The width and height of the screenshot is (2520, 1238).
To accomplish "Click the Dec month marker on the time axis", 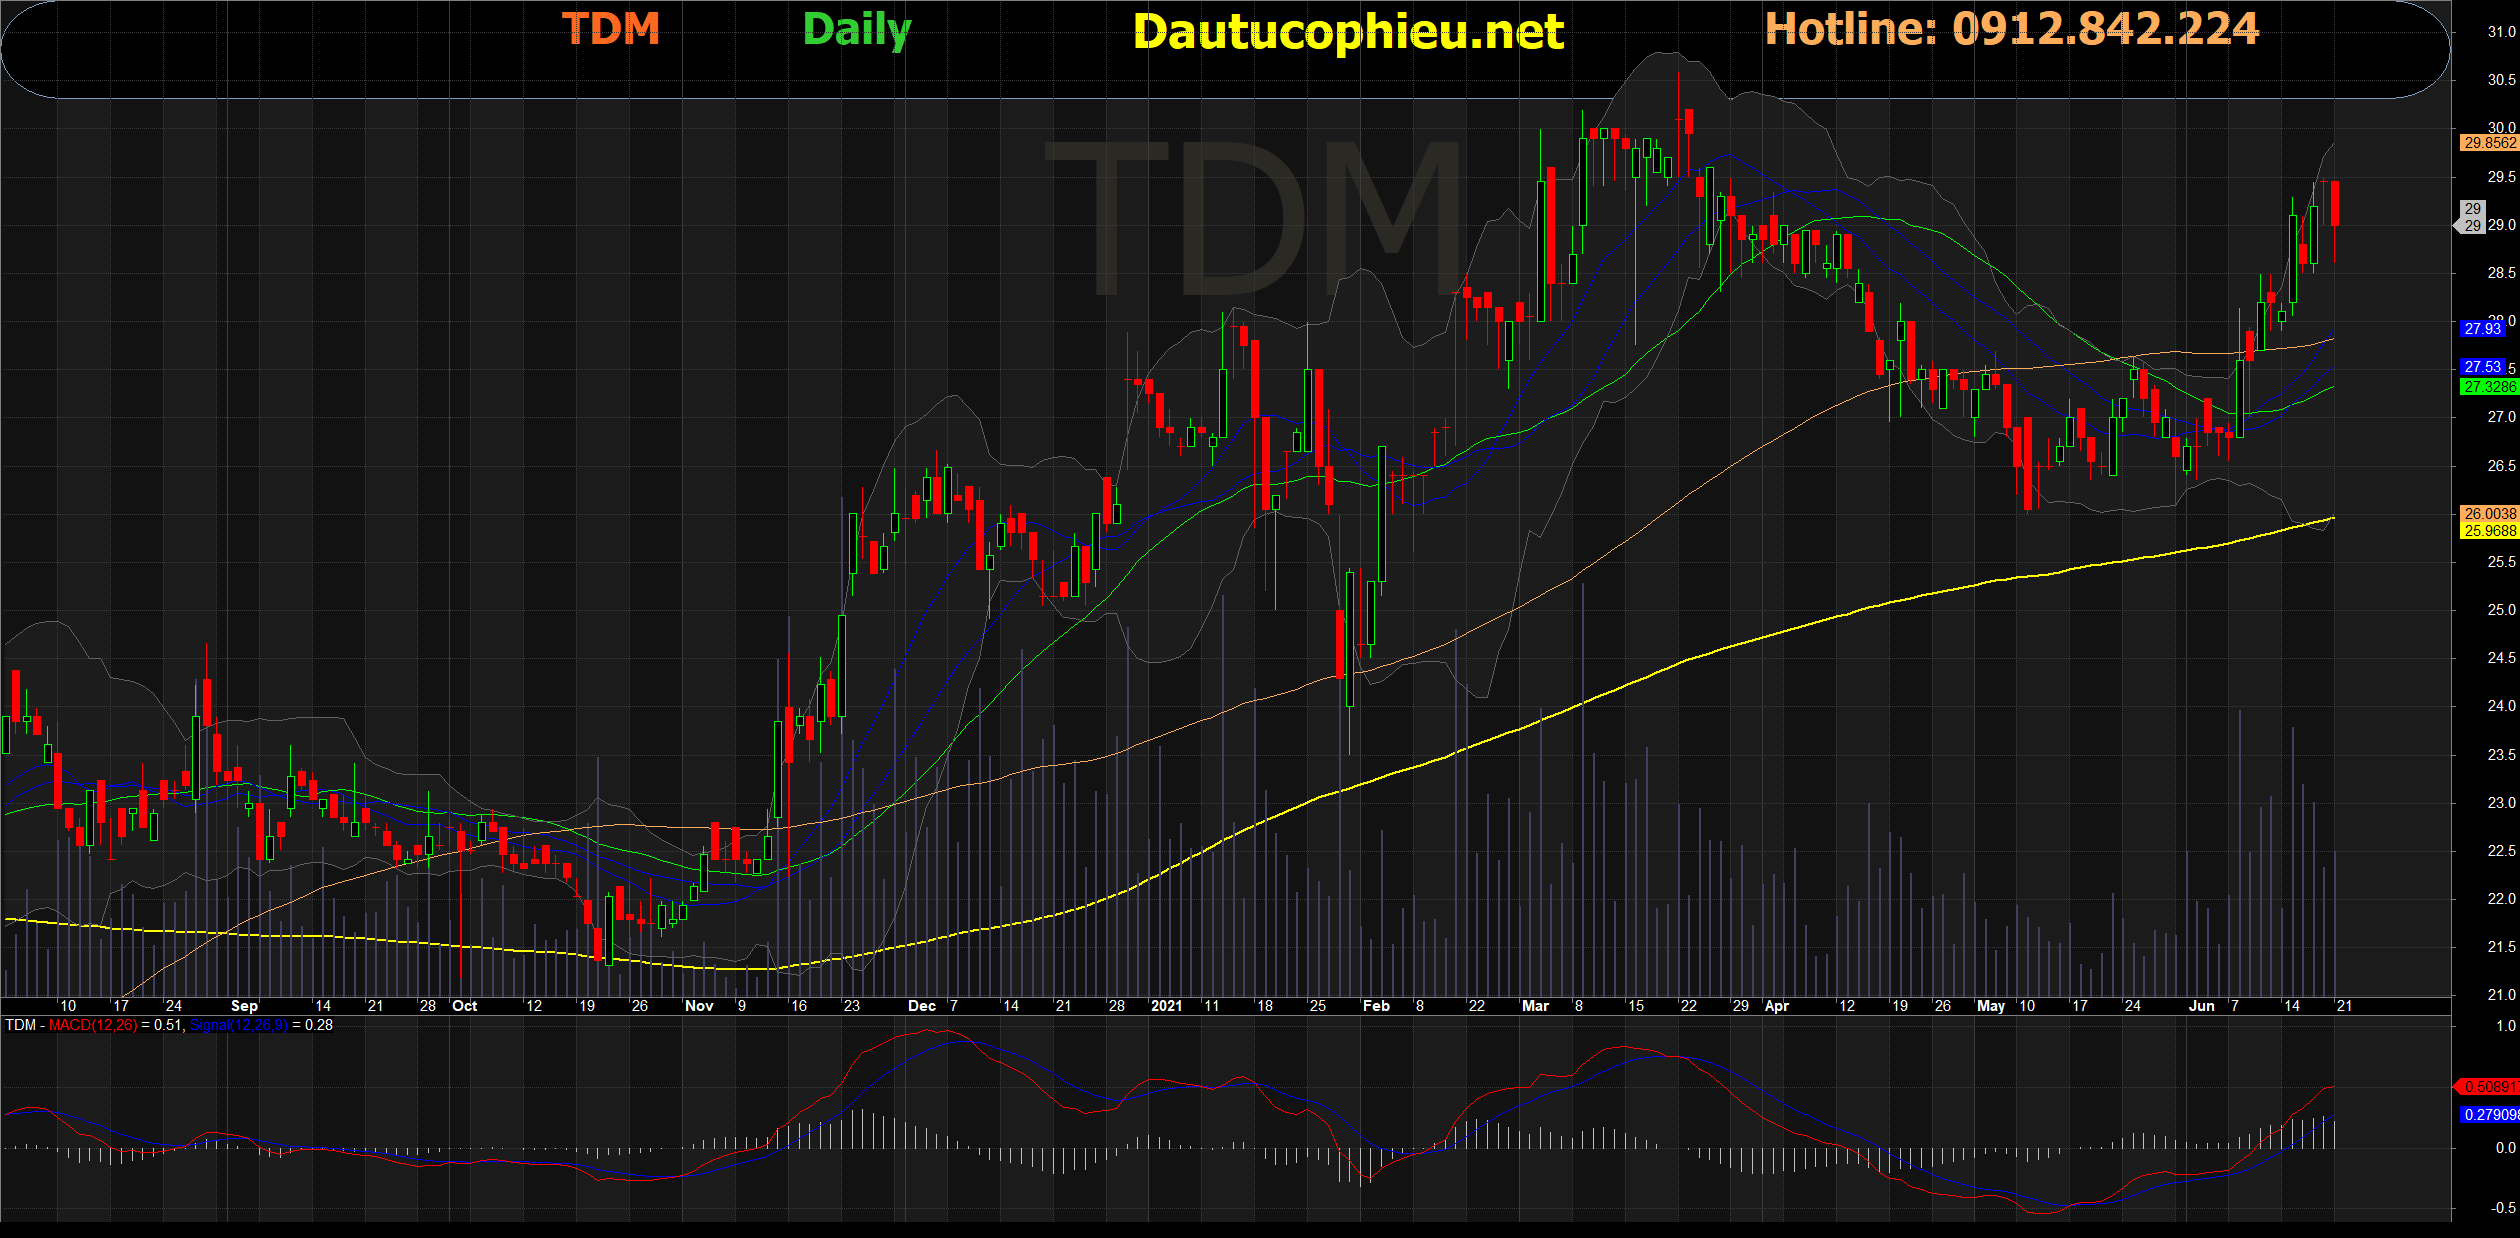I will point(921,1006).
